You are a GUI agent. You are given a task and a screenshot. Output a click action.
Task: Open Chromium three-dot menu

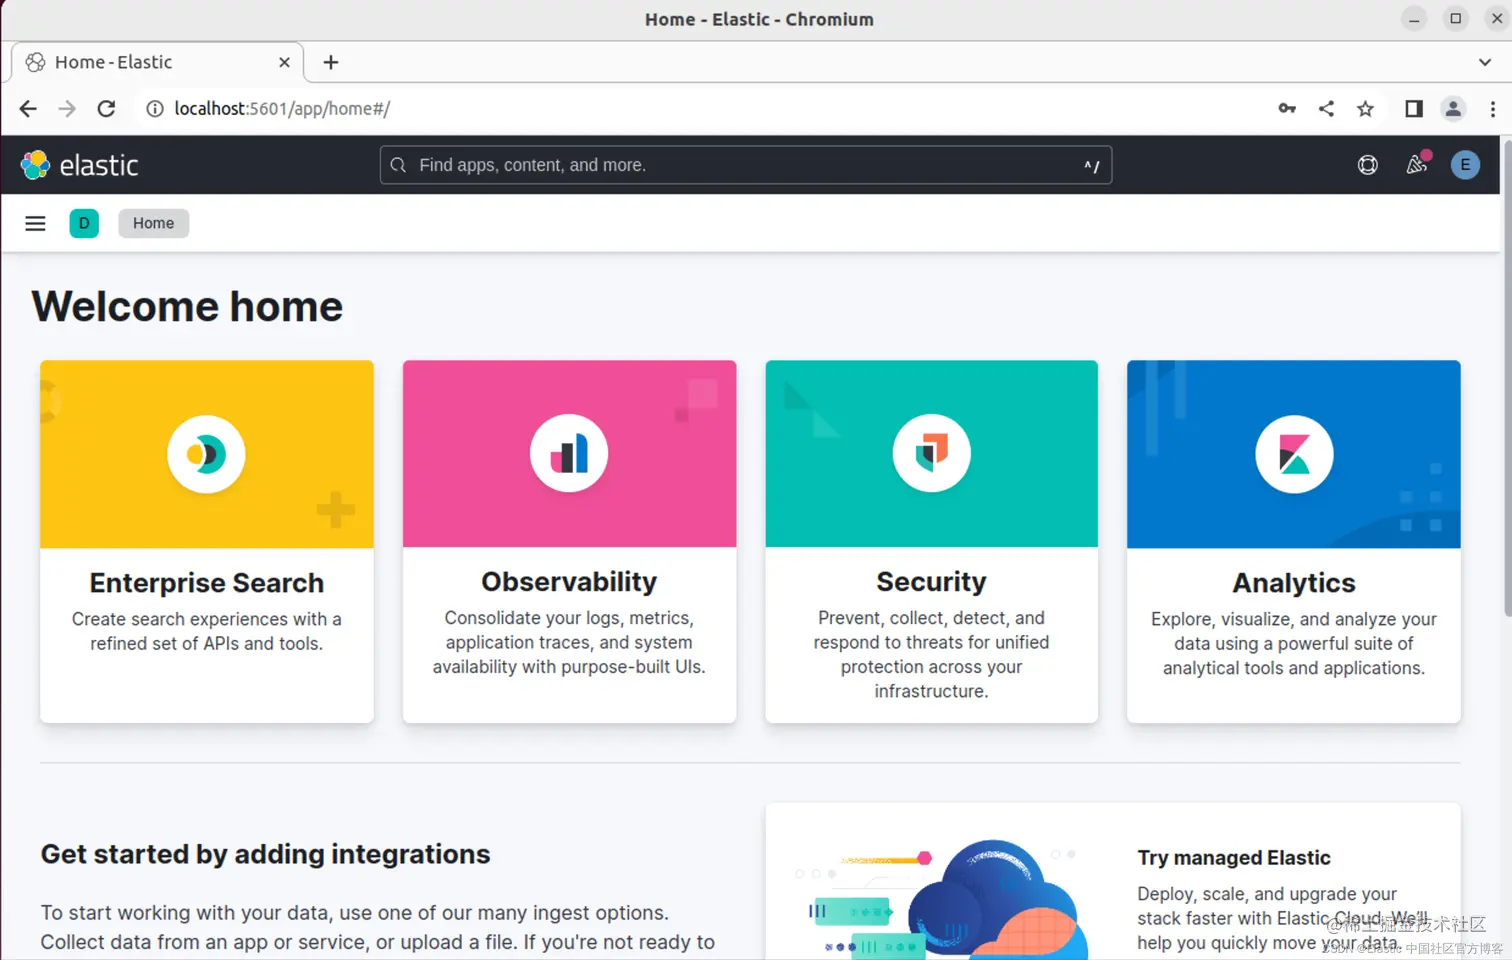(1493, 109)
